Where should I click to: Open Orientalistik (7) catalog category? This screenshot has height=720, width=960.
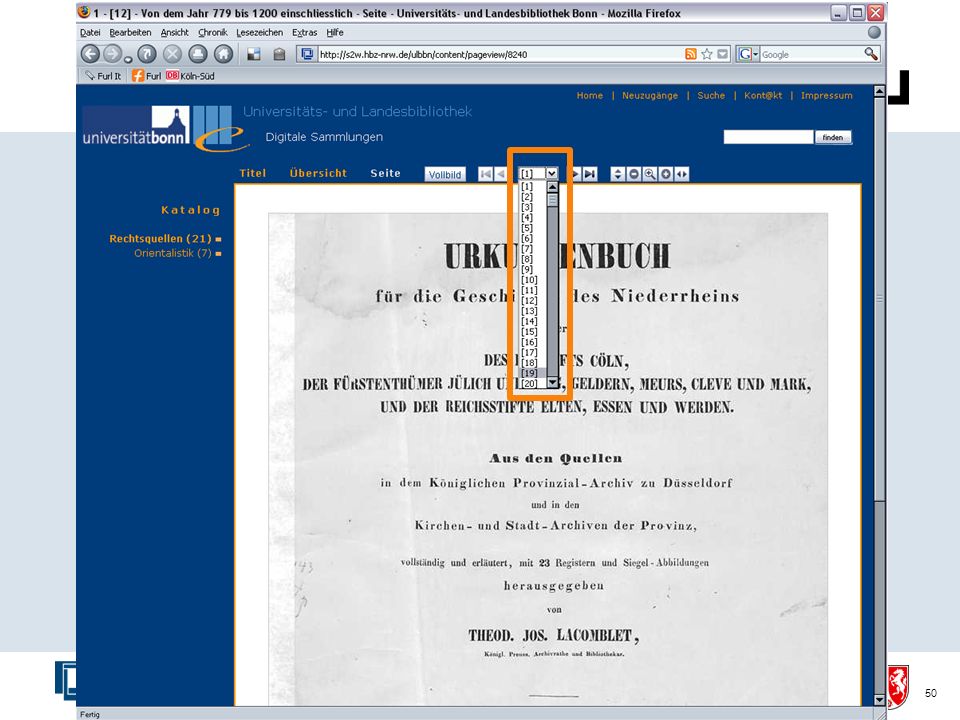point(173,253)
